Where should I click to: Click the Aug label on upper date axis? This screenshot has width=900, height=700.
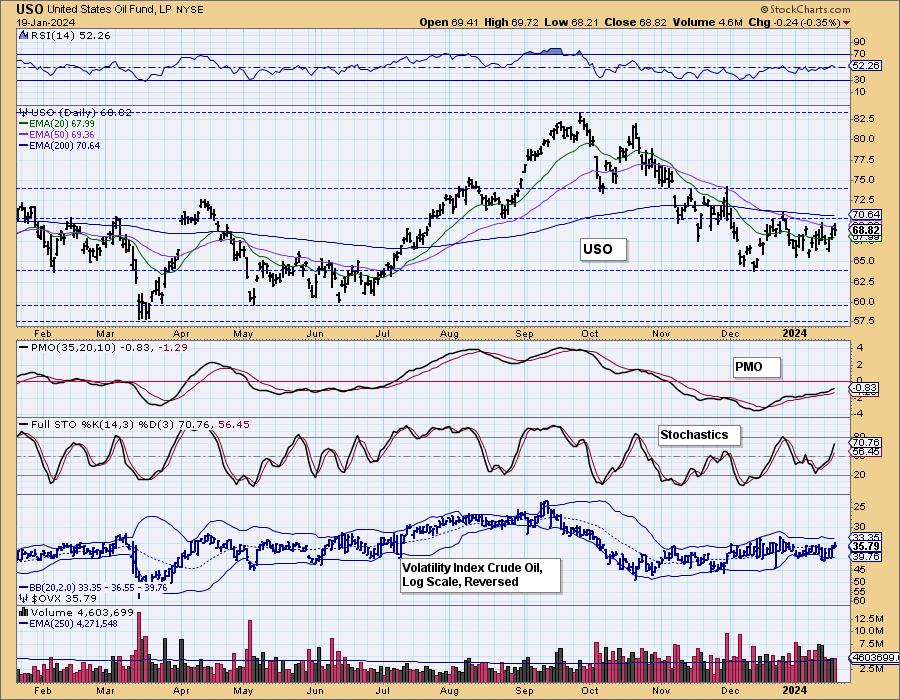[449, 334]
